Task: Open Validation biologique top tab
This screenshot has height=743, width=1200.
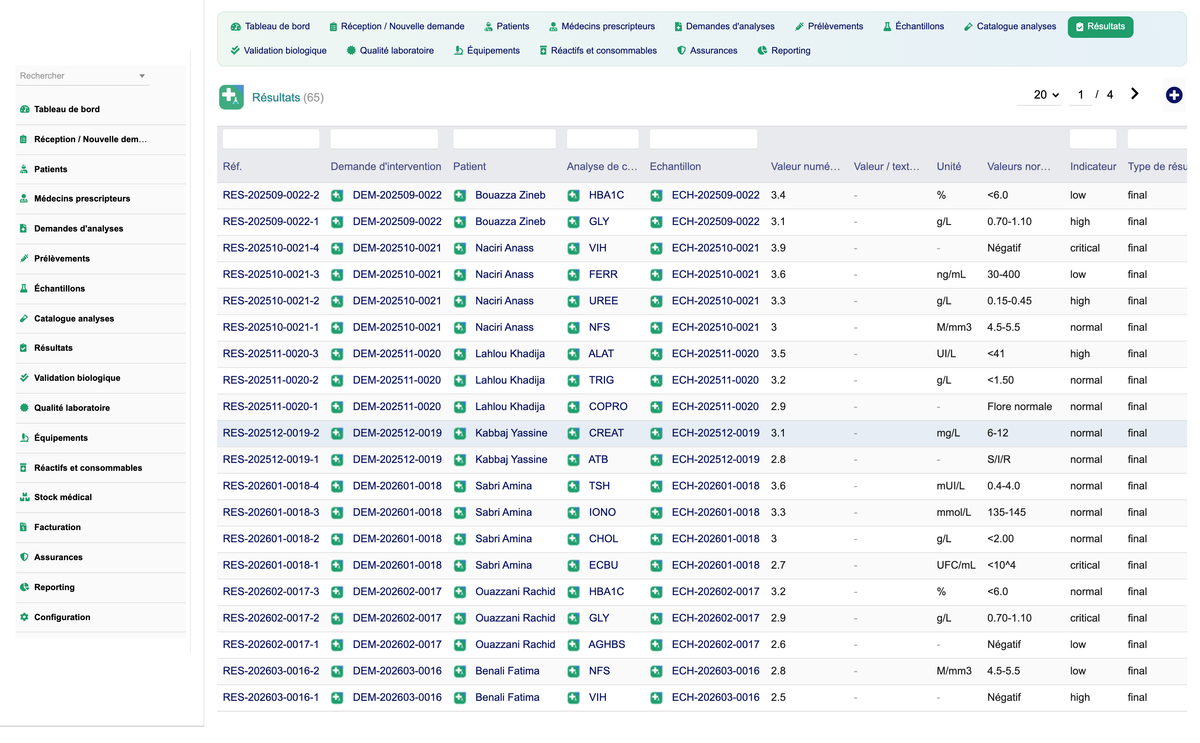Action: click(x=278, y=50)
